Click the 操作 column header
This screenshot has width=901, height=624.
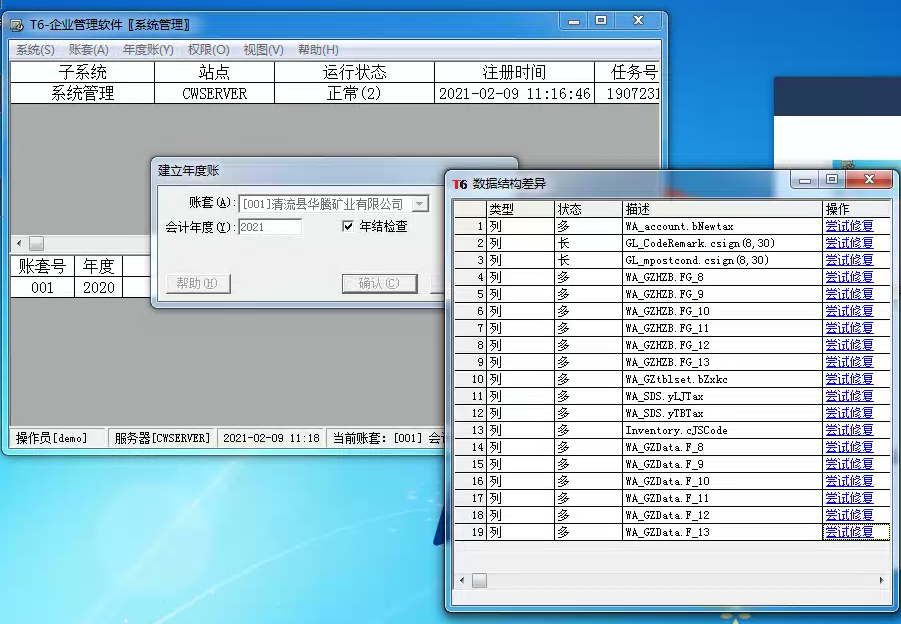coord(857,209)
